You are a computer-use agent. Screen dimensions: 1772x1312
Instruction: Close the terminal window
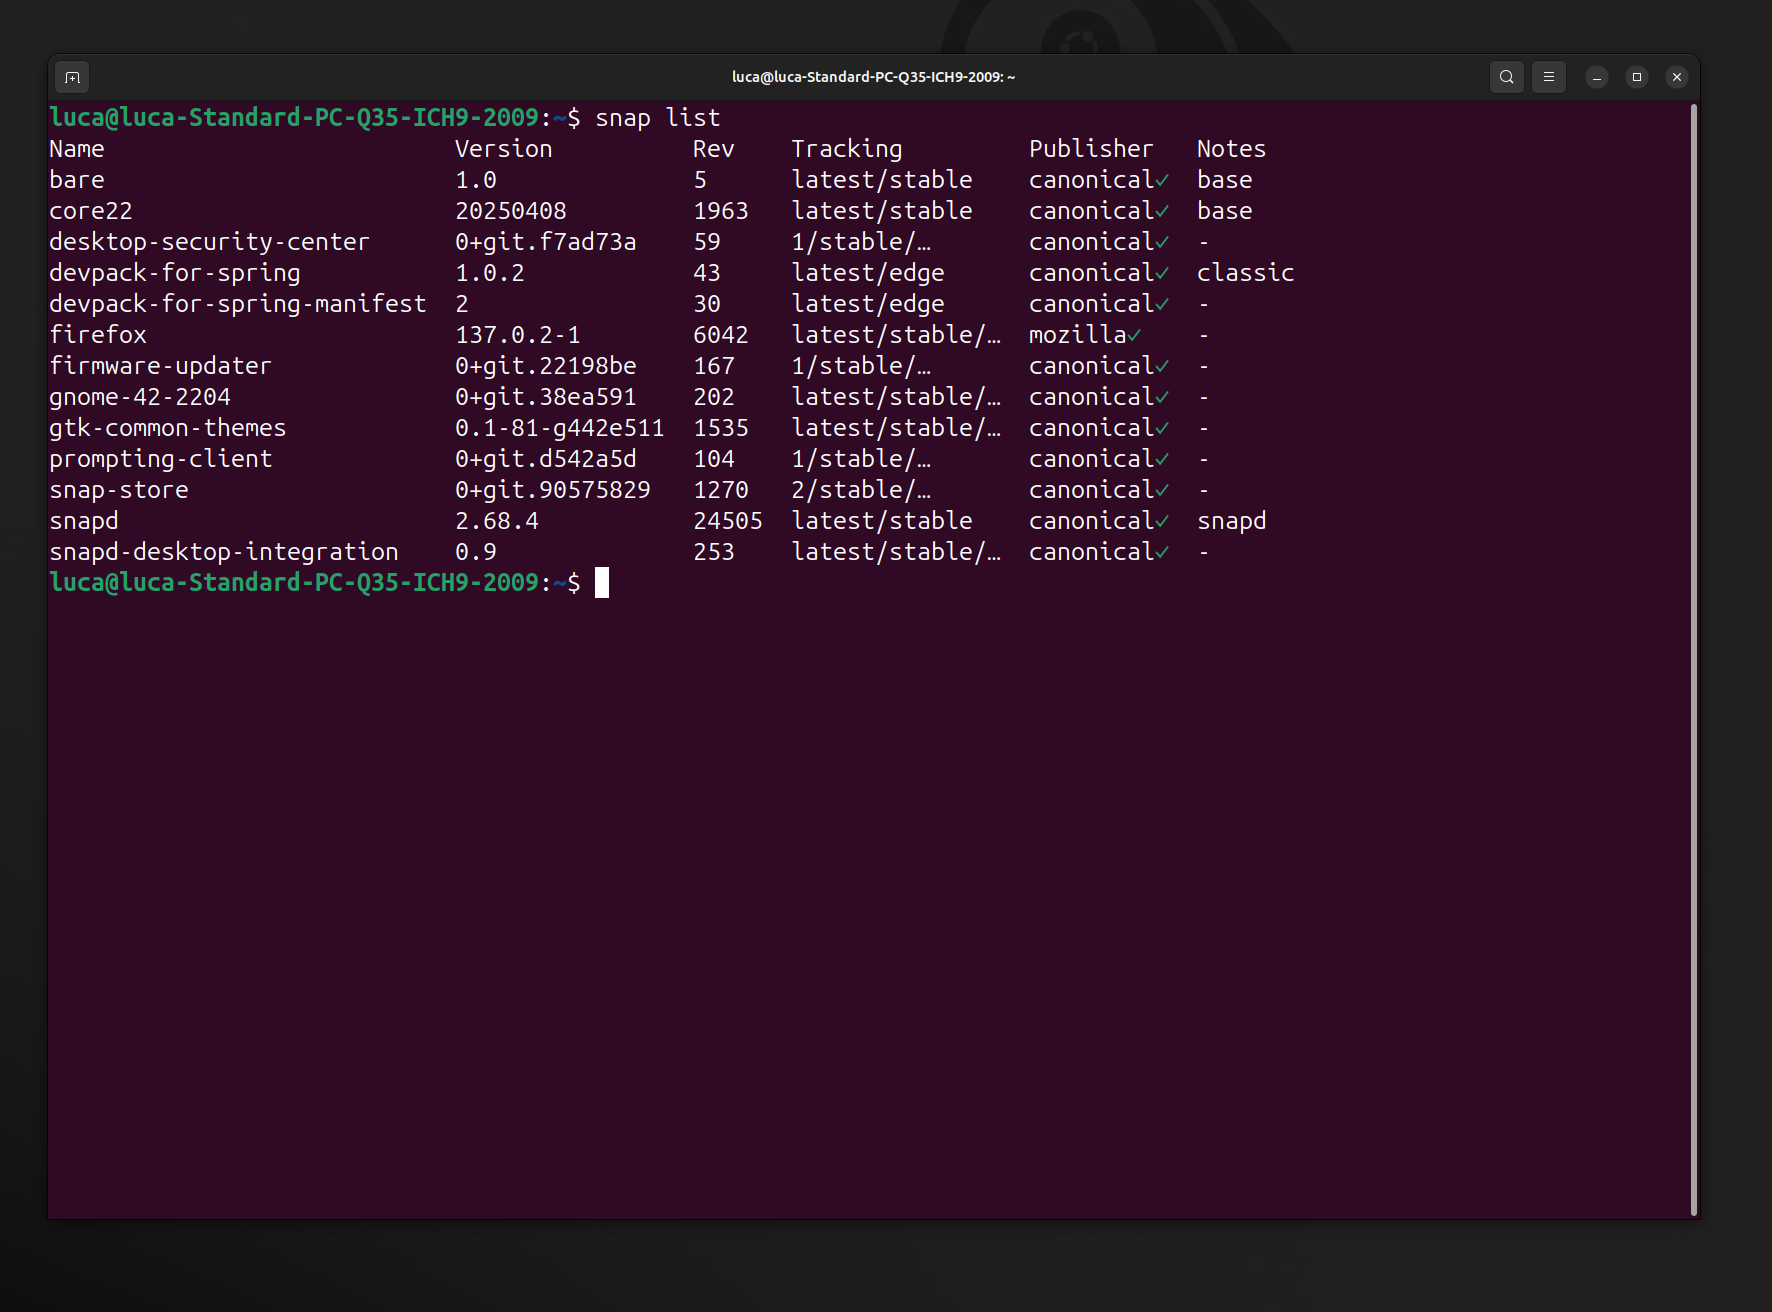pyautogui.click(x=1677, y=77)
